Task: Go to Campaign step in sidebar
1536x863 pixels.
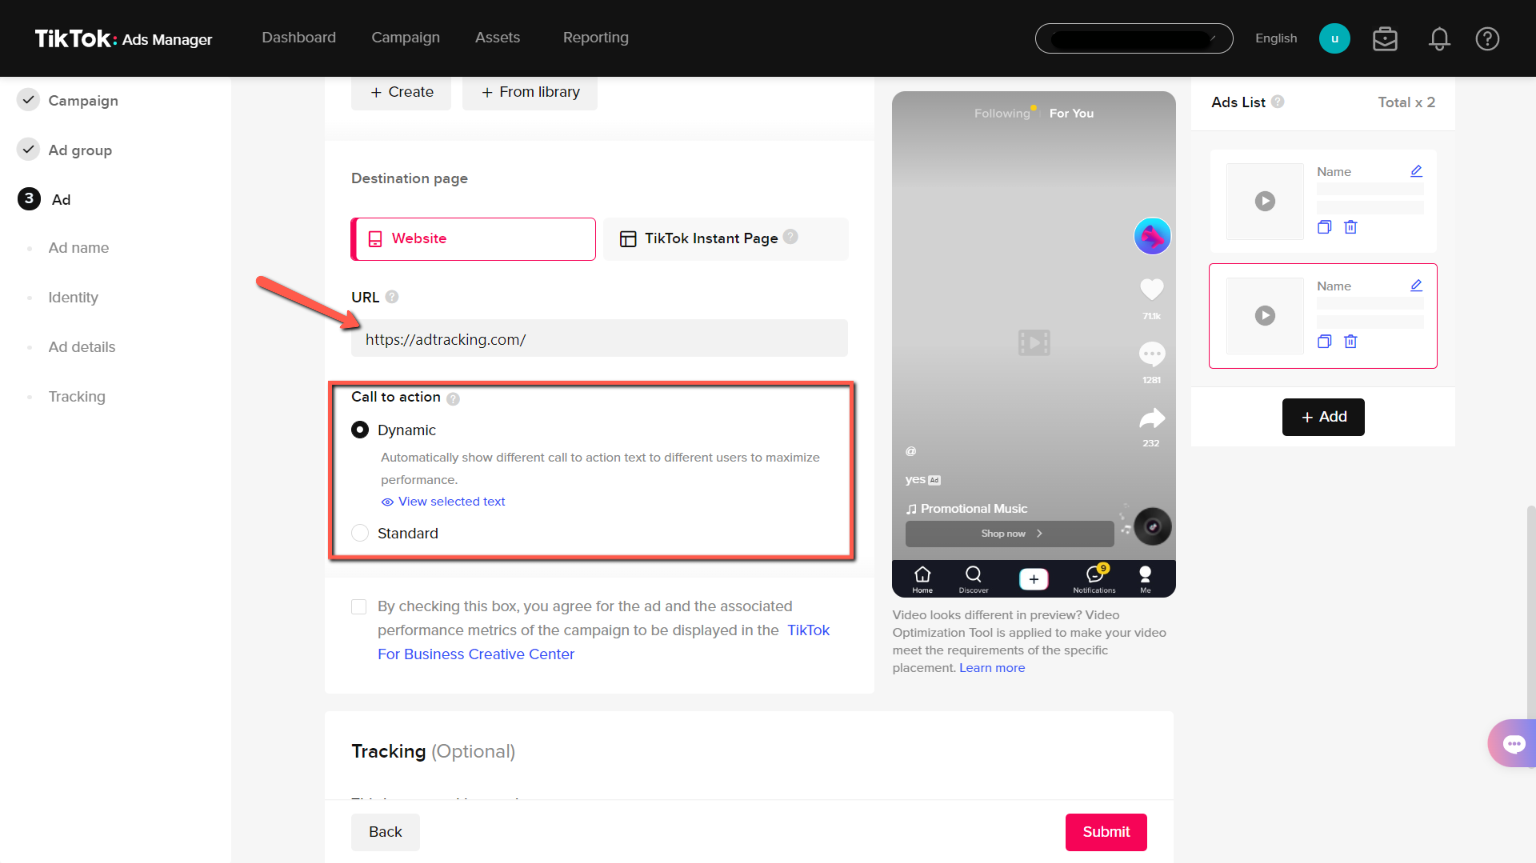Action: (x=83, y=100)
